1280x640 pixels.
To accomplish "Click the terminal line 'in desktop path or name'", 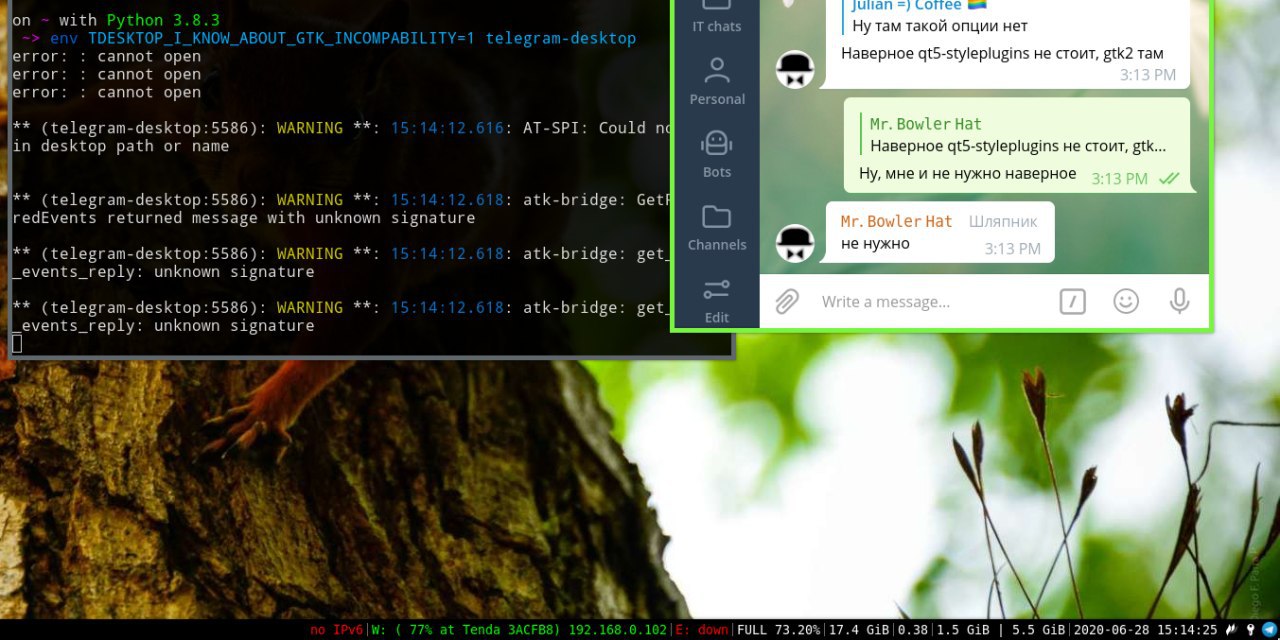I will (x=121, y=146).
